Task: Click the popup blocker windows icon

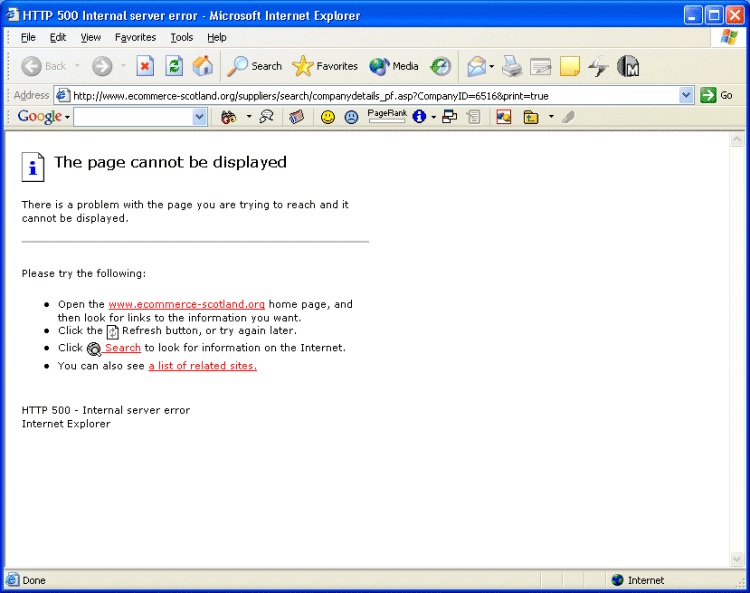Action: pyautogui.click(x=450, y=117)
